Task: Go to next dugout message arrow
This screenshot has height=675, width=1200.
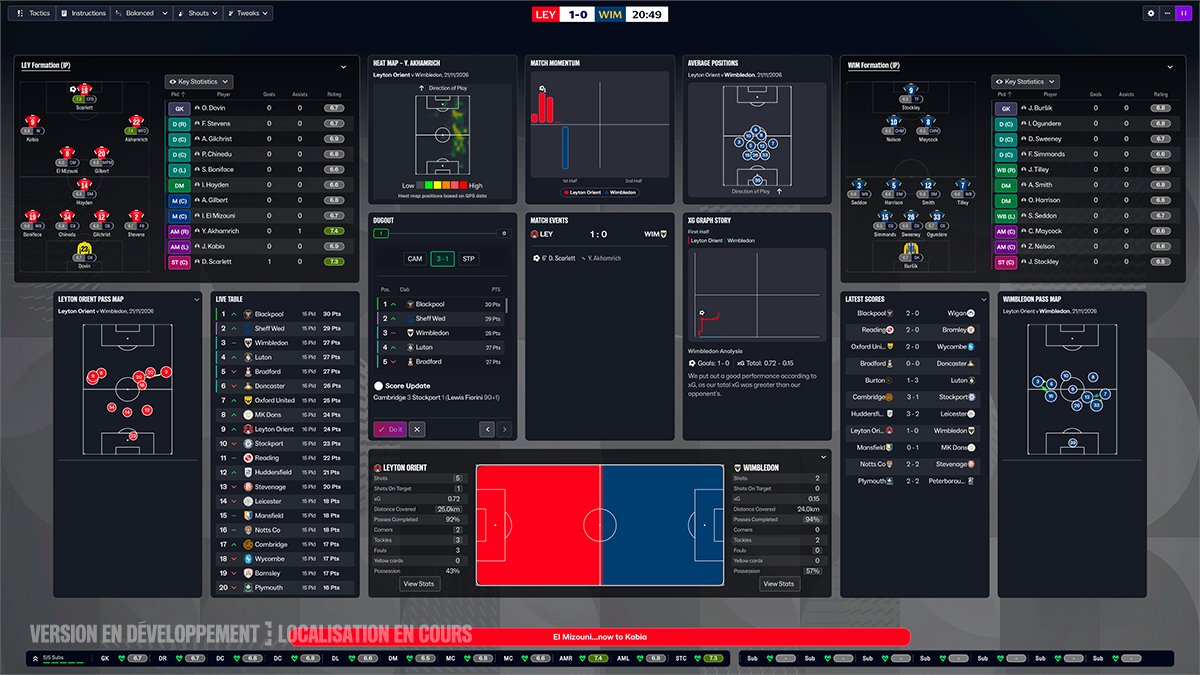Action: [505, 429]
